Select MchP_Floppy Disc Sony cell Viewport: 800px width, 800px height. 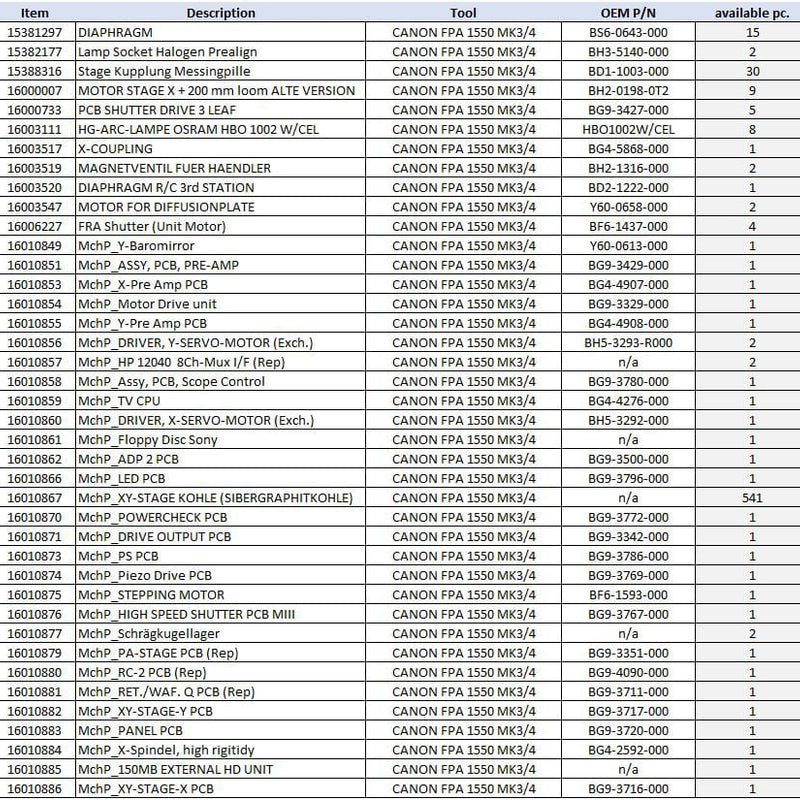[x=220, y=439]
